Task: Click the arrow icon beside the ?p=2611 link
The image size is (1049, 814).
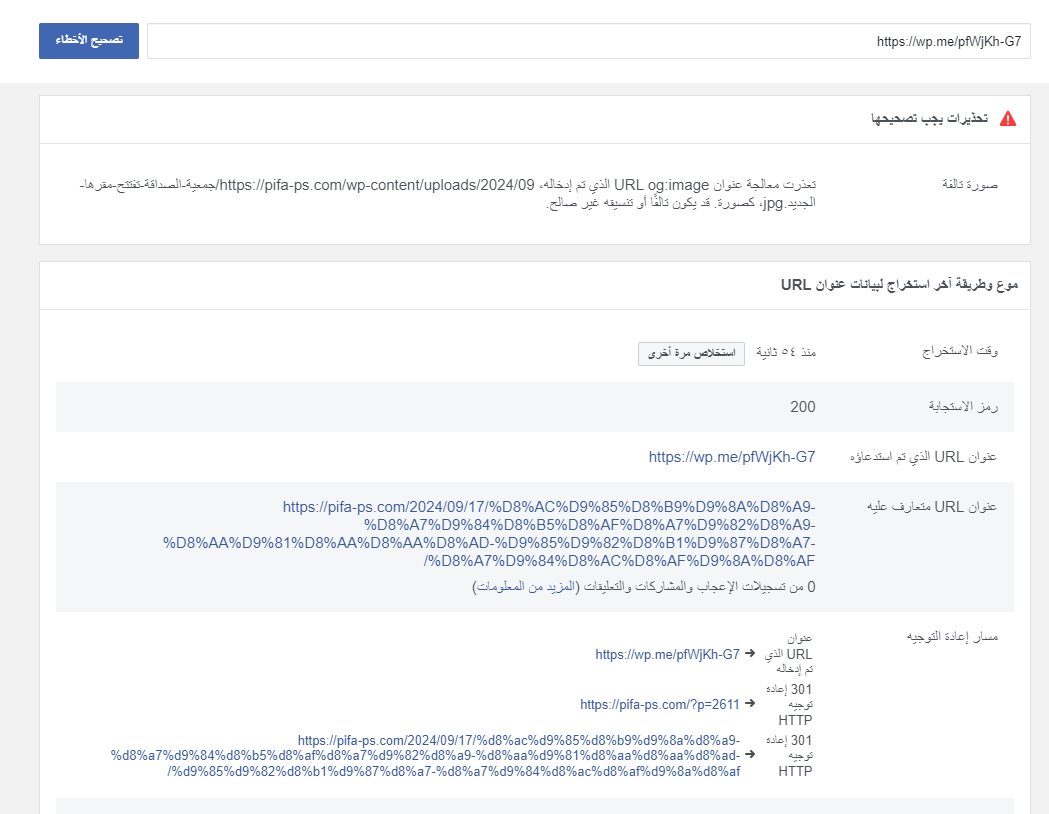Action: click(x=750, y=704)
